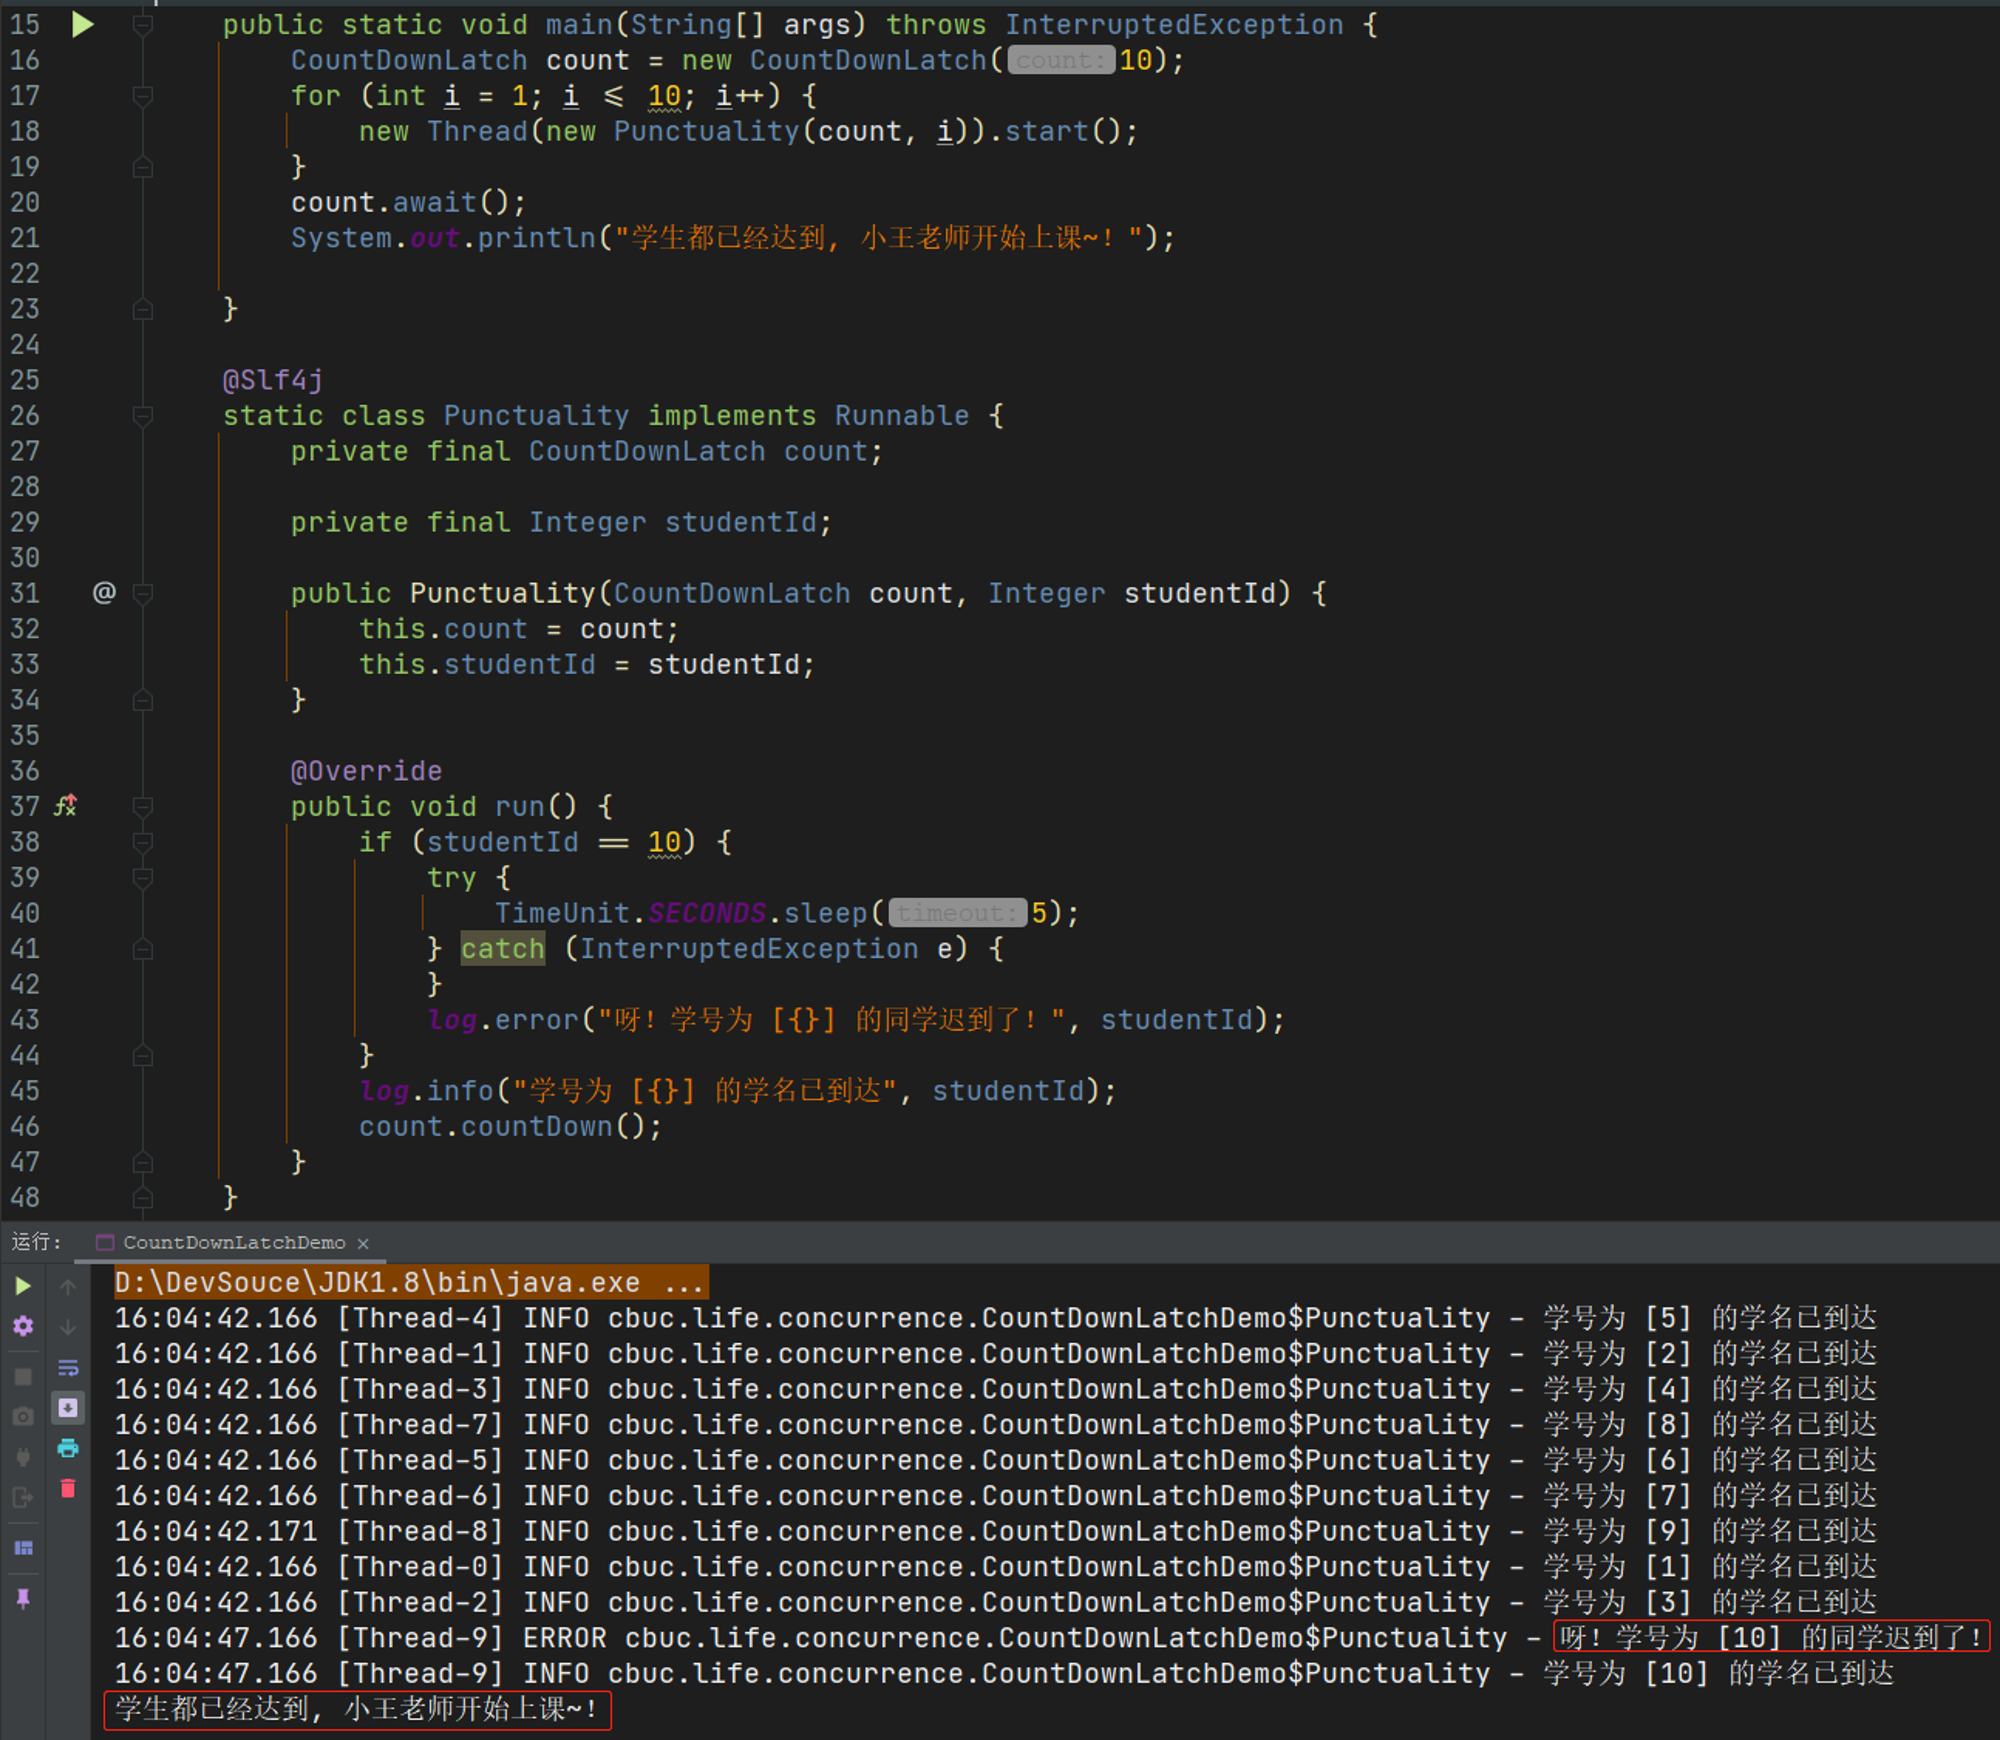Click the 'private final Integer studentId' field
The height and width of the screenshot is (1740, 2000).
click(x=561, y=522)
